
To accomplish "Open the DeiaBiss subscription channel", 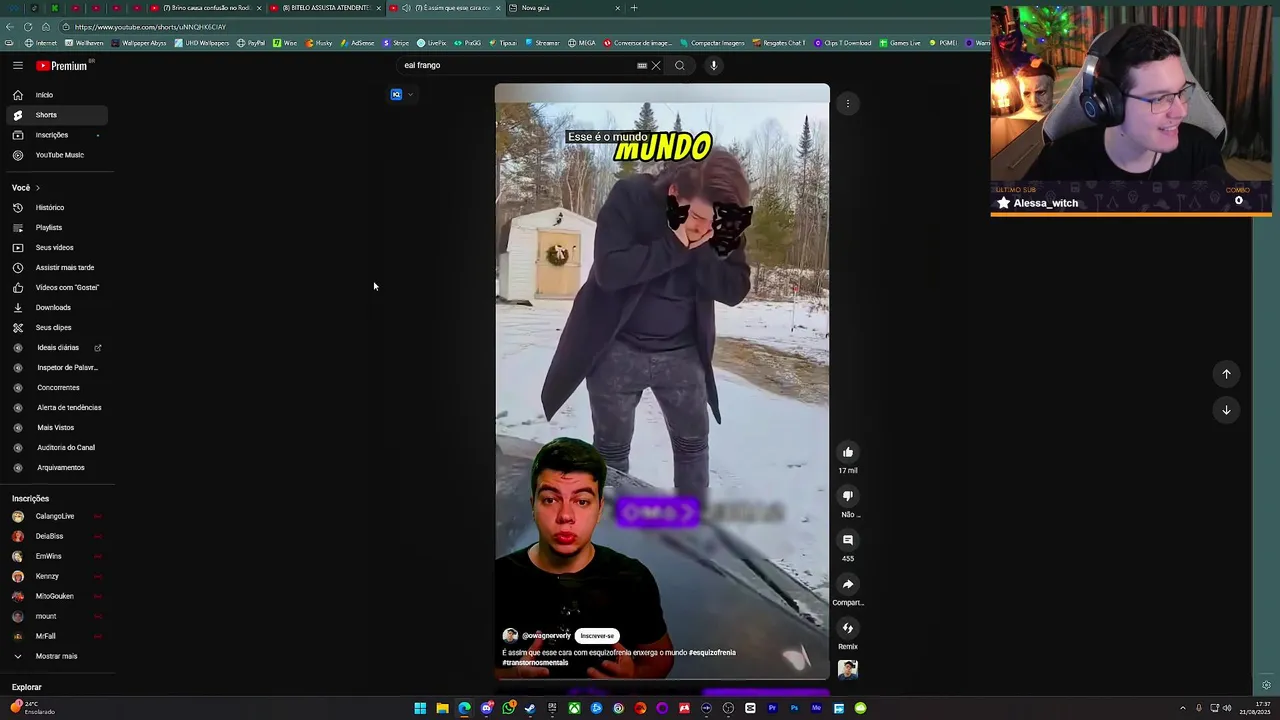I will 58,536.
